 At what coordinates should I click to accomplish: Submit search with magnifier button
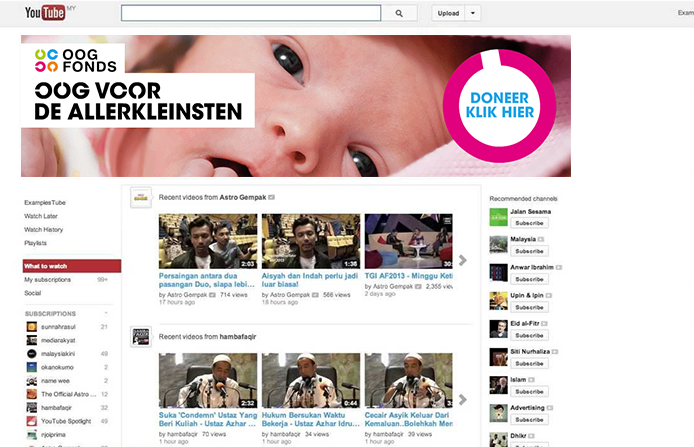(x=399, y=13)
